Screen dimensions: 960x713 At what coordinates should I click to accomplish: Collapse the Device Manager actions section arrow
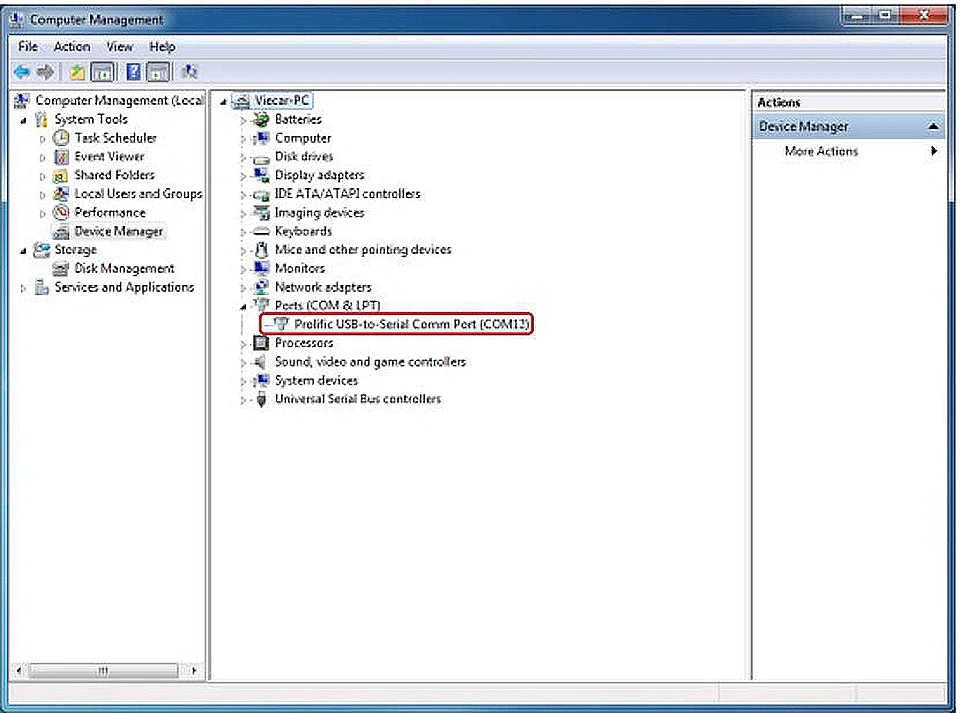(933, 126)
